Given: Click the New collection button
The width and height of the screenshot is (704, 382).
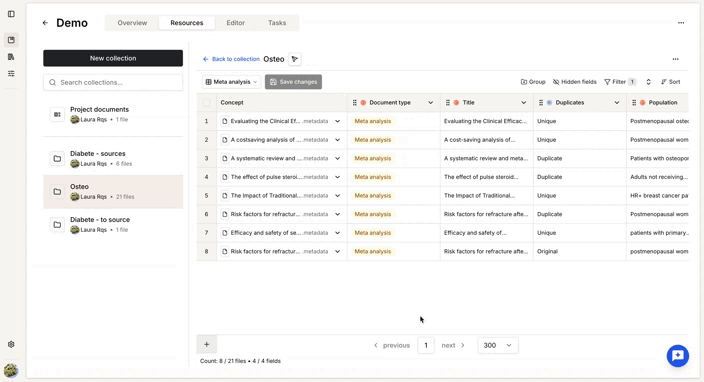Looking at the screenshot, I should (113, 58).
